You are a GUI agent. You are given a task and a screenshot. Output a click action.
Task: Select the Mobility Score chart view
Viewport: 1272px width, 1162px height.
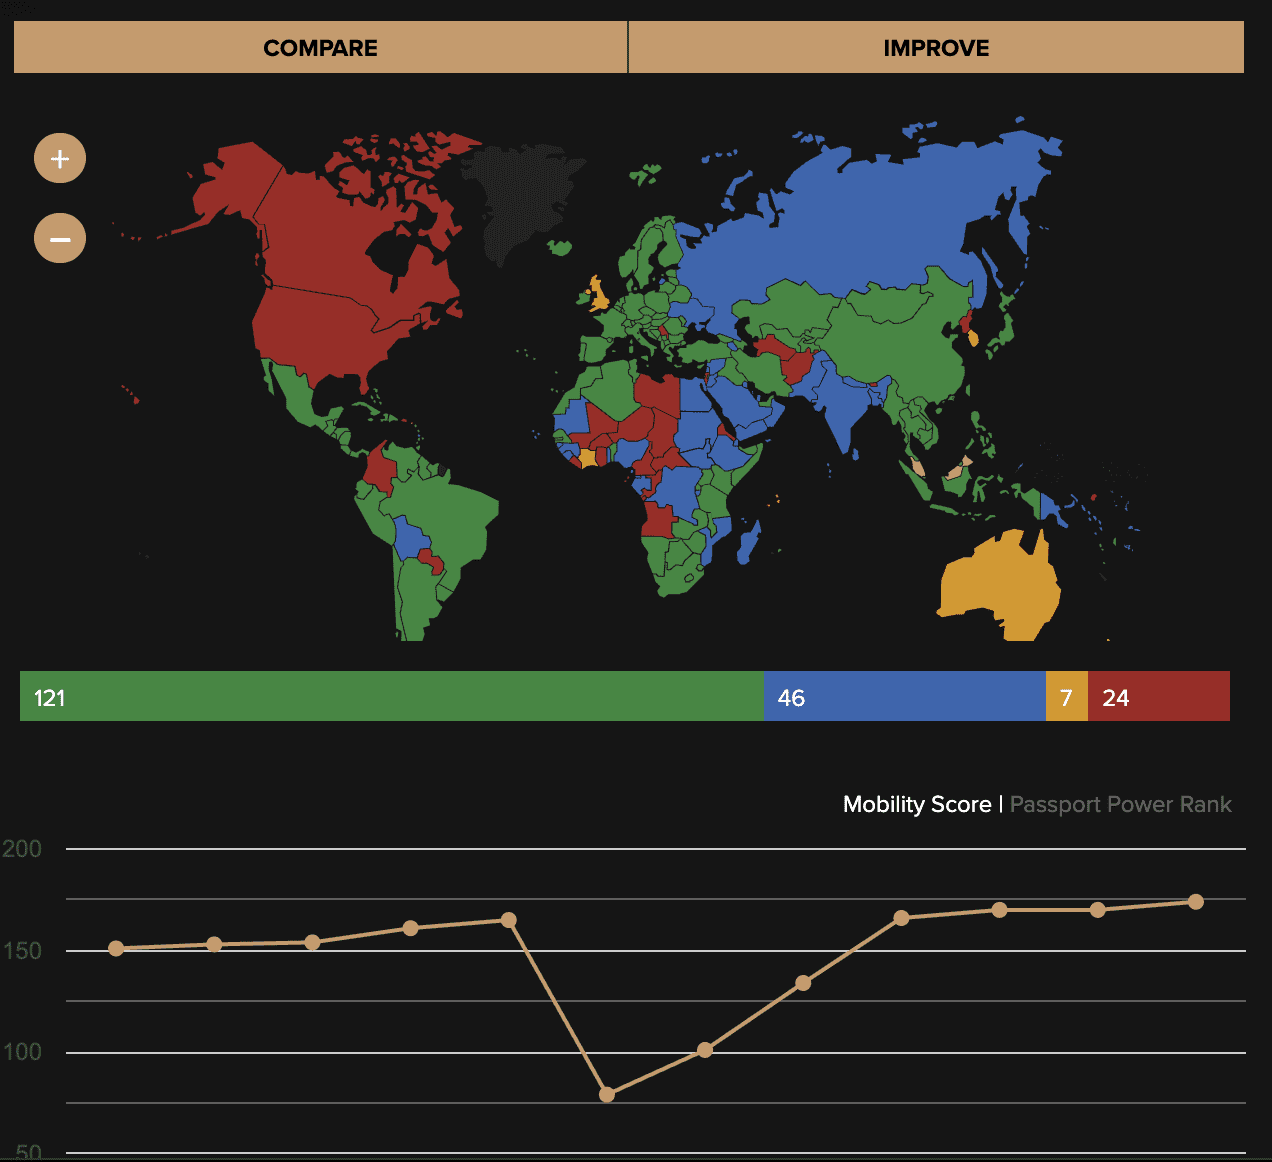click(x=916, y=804)
